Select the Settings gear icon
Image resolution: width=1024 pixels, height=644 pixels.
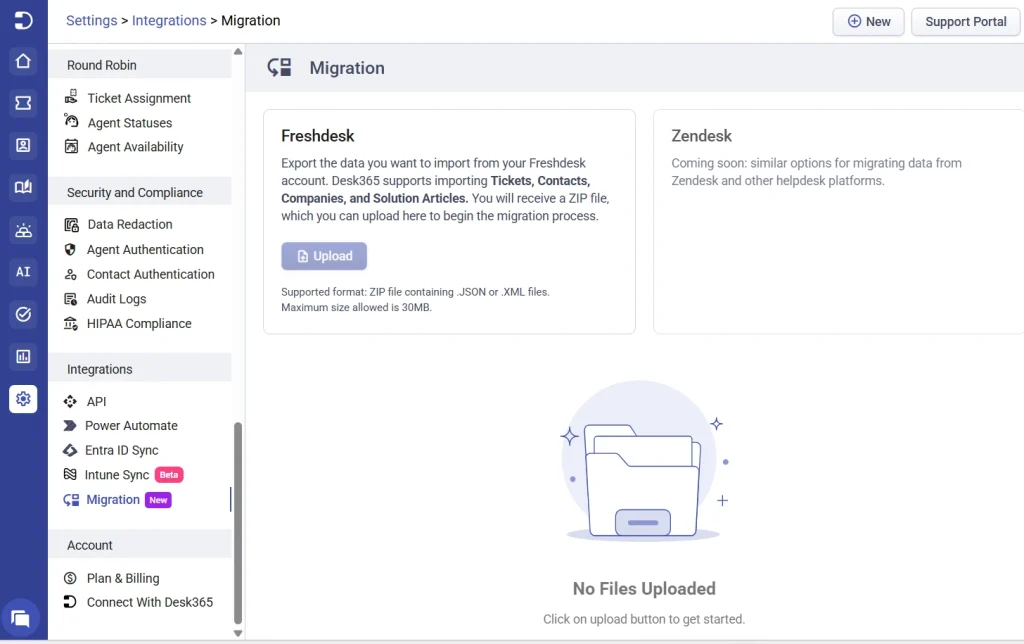(x=23, y=398)
